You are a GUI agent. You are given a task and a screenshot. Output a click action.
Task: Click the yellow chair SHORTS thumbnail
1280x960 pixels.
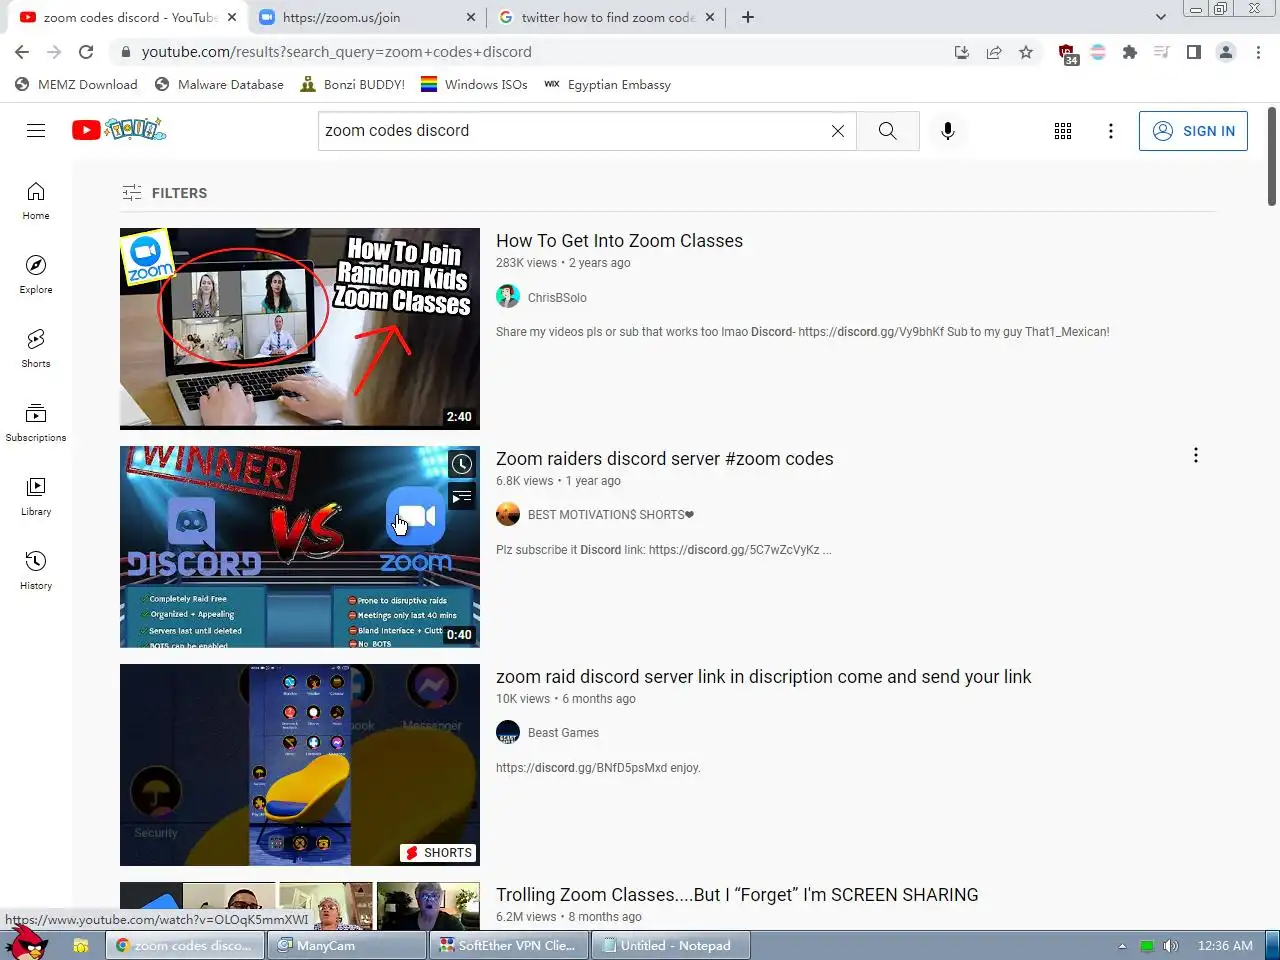[300, 765]
